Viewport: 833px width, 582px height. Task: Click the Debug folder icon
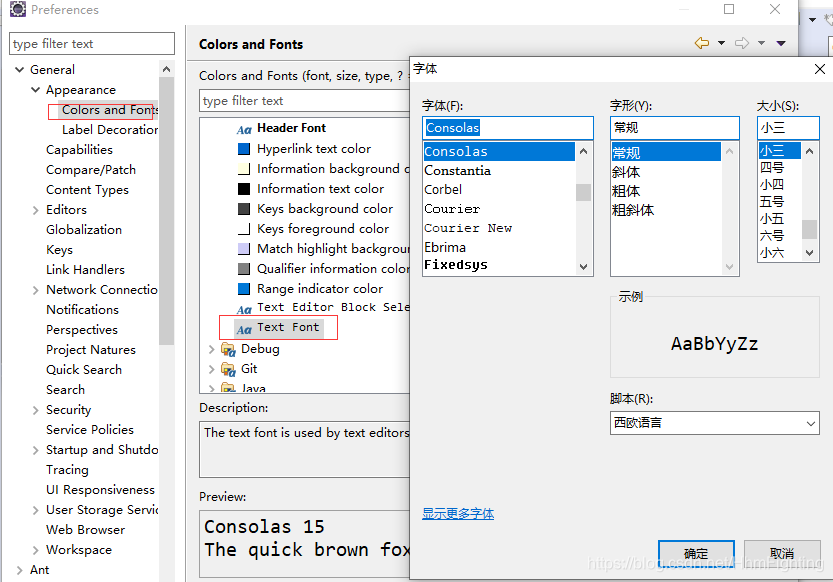coord(228,349)
